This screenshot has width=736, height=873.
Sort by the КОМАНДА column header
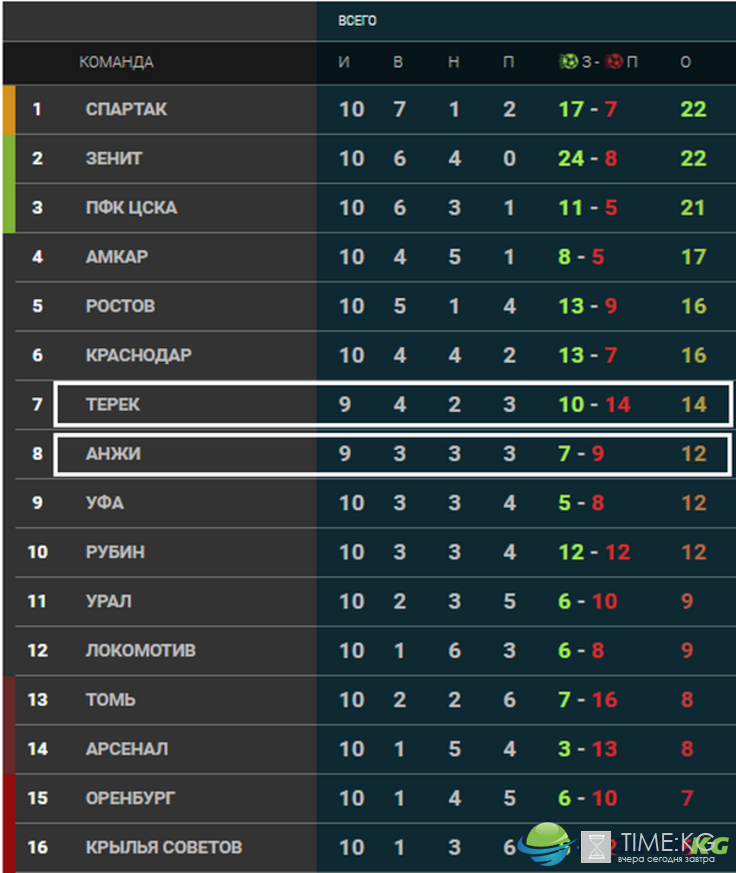tap(116, 62)
